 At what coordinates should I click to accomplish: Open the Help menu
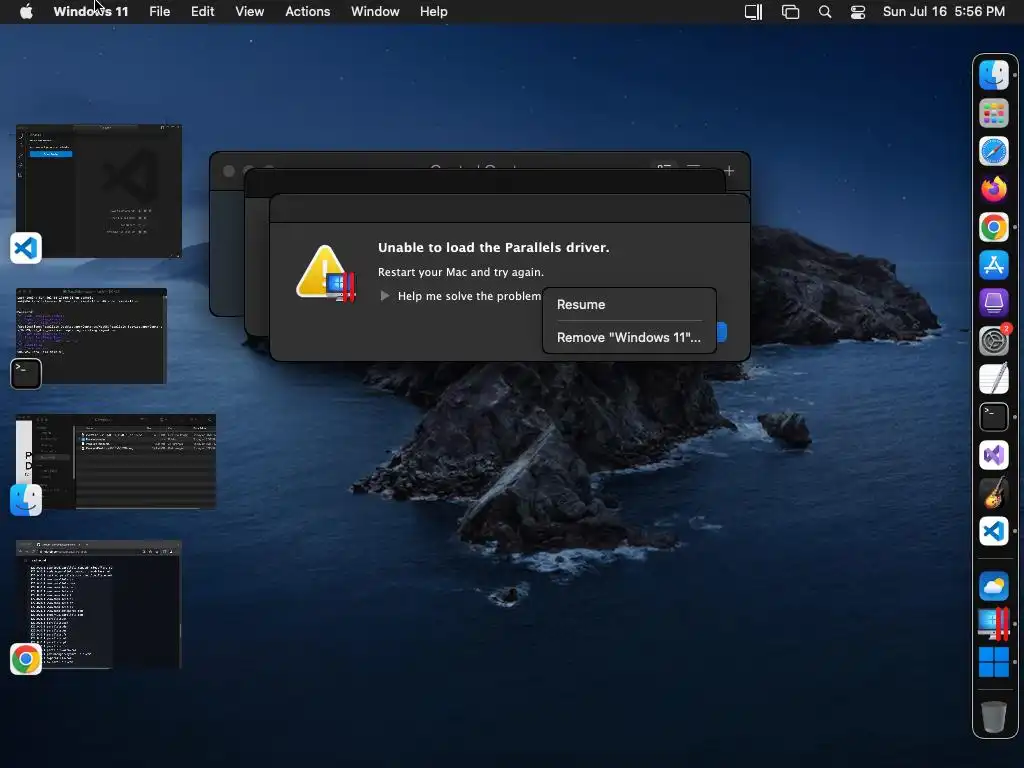434,12
